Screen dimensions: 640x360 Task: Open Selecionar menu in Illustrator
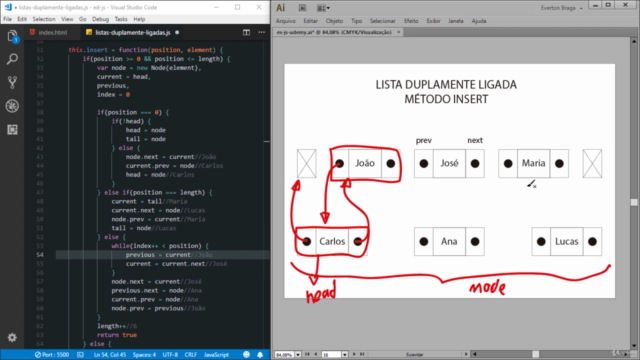click(383, 21)
